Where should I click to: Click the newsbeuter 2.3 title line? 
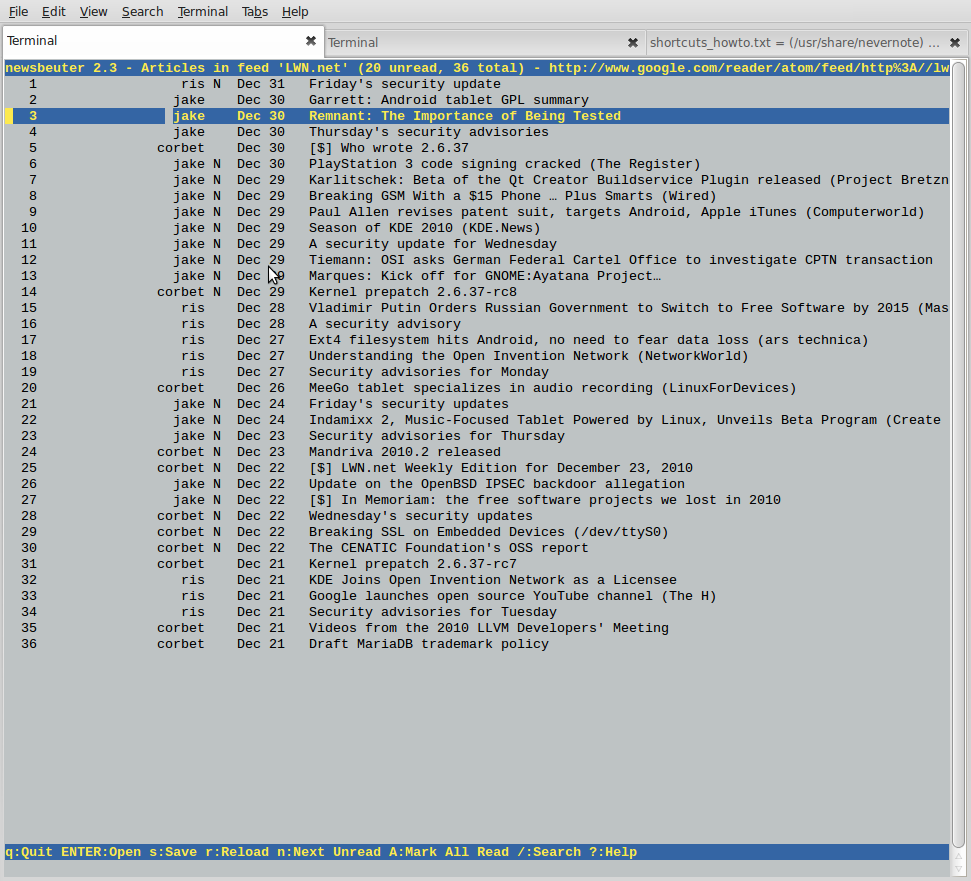(477, 68)
